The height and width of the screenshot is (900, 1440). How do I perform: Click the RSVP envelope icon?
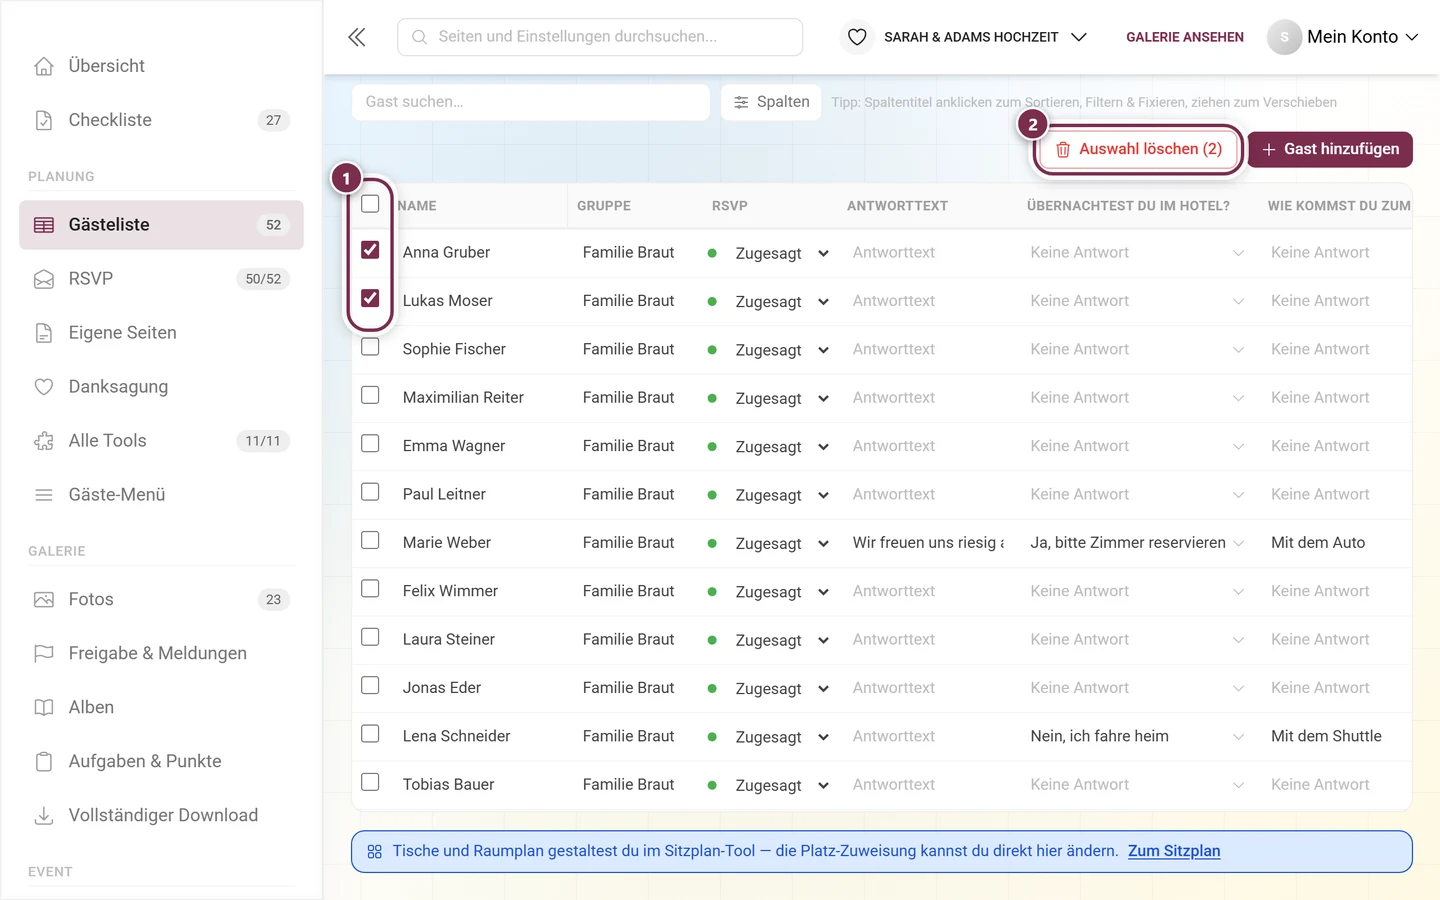pyautogui.click(x=44, y=279)
